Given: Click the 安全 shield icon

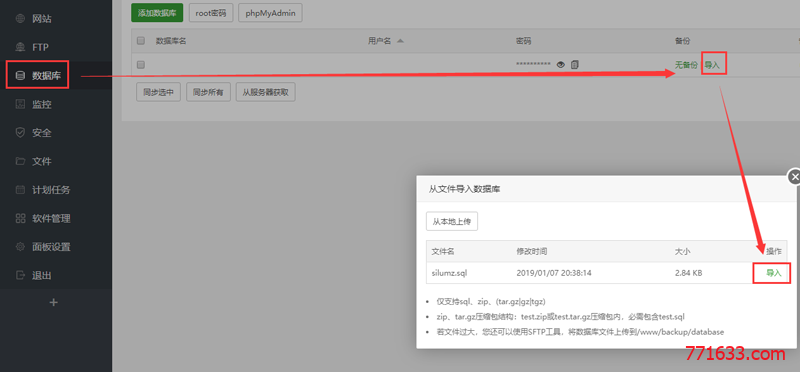Looking at the screenshot, I should pyautogui.click(x=20, y=133).
